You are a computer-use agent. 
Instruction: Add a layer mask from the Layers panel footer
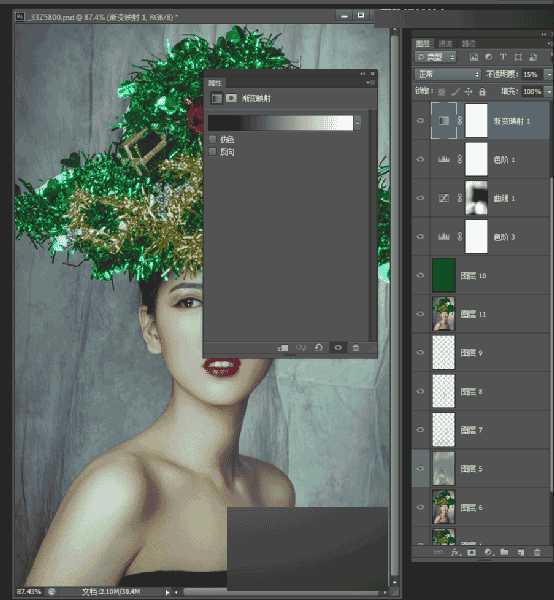[471, 552]
